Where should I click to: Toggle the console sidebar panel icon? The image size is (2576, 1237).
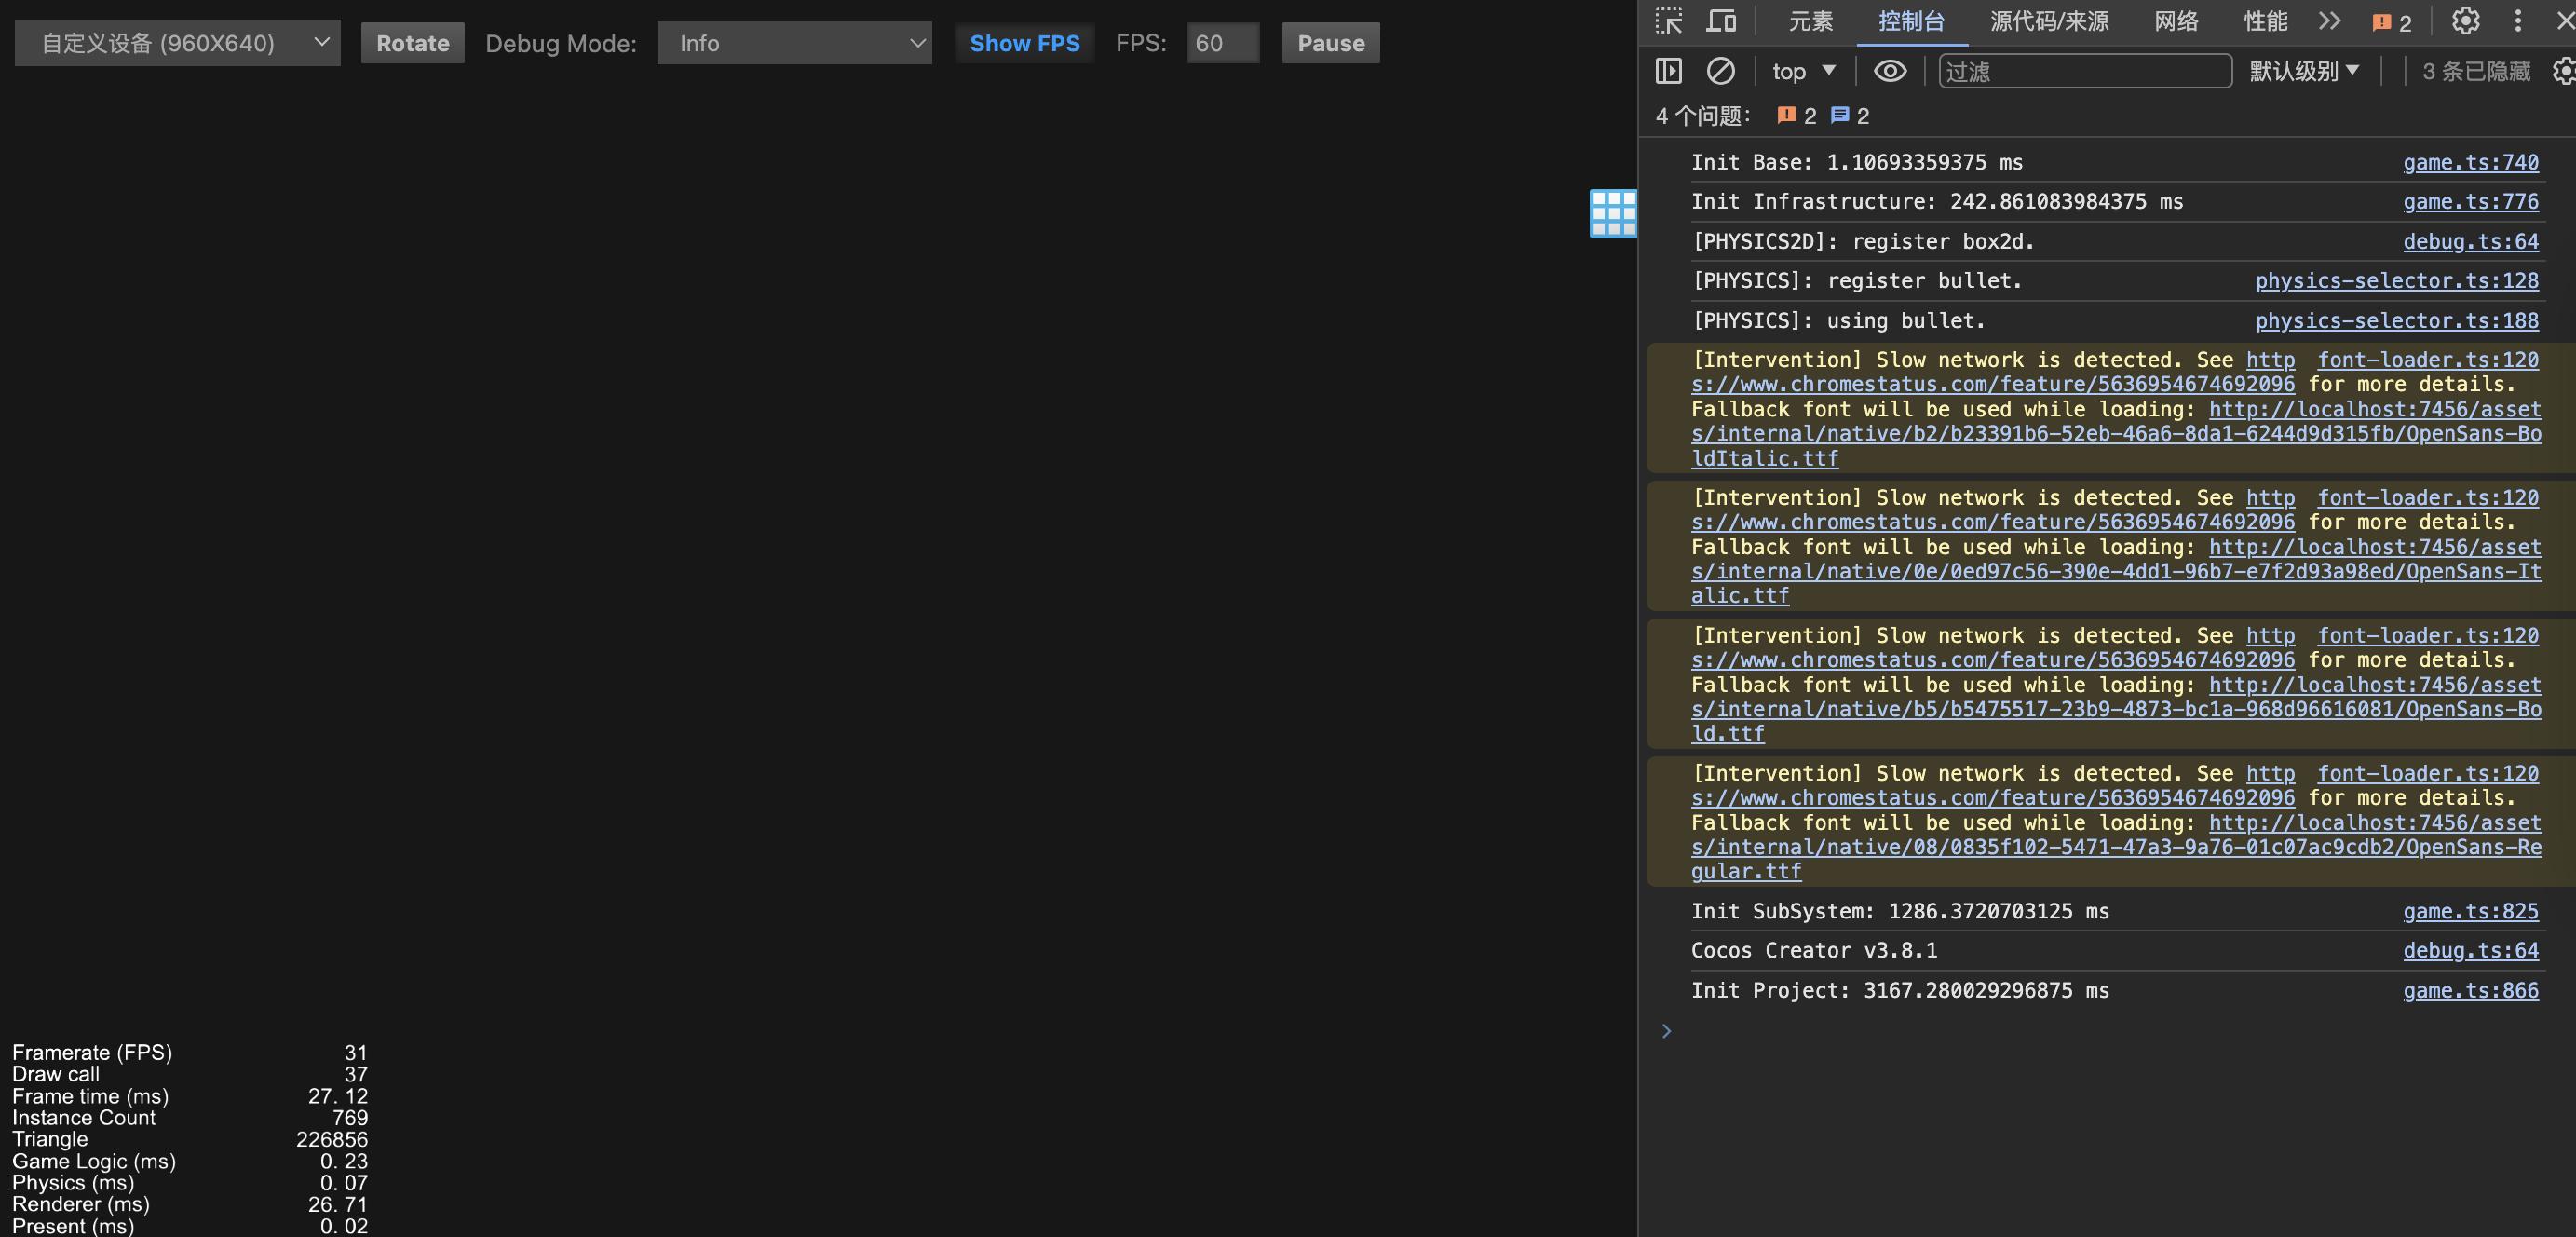(x=1669, y=71)
